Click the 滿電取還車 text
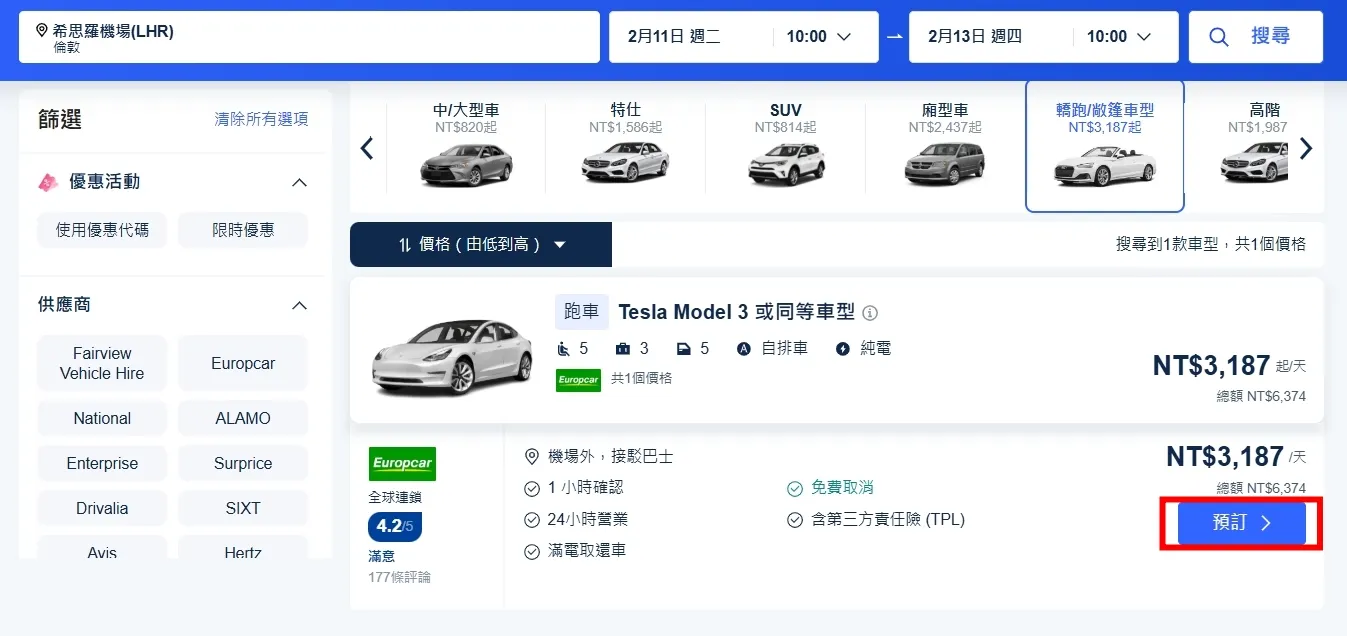The image size is (1347, 636). click(587, 551)
